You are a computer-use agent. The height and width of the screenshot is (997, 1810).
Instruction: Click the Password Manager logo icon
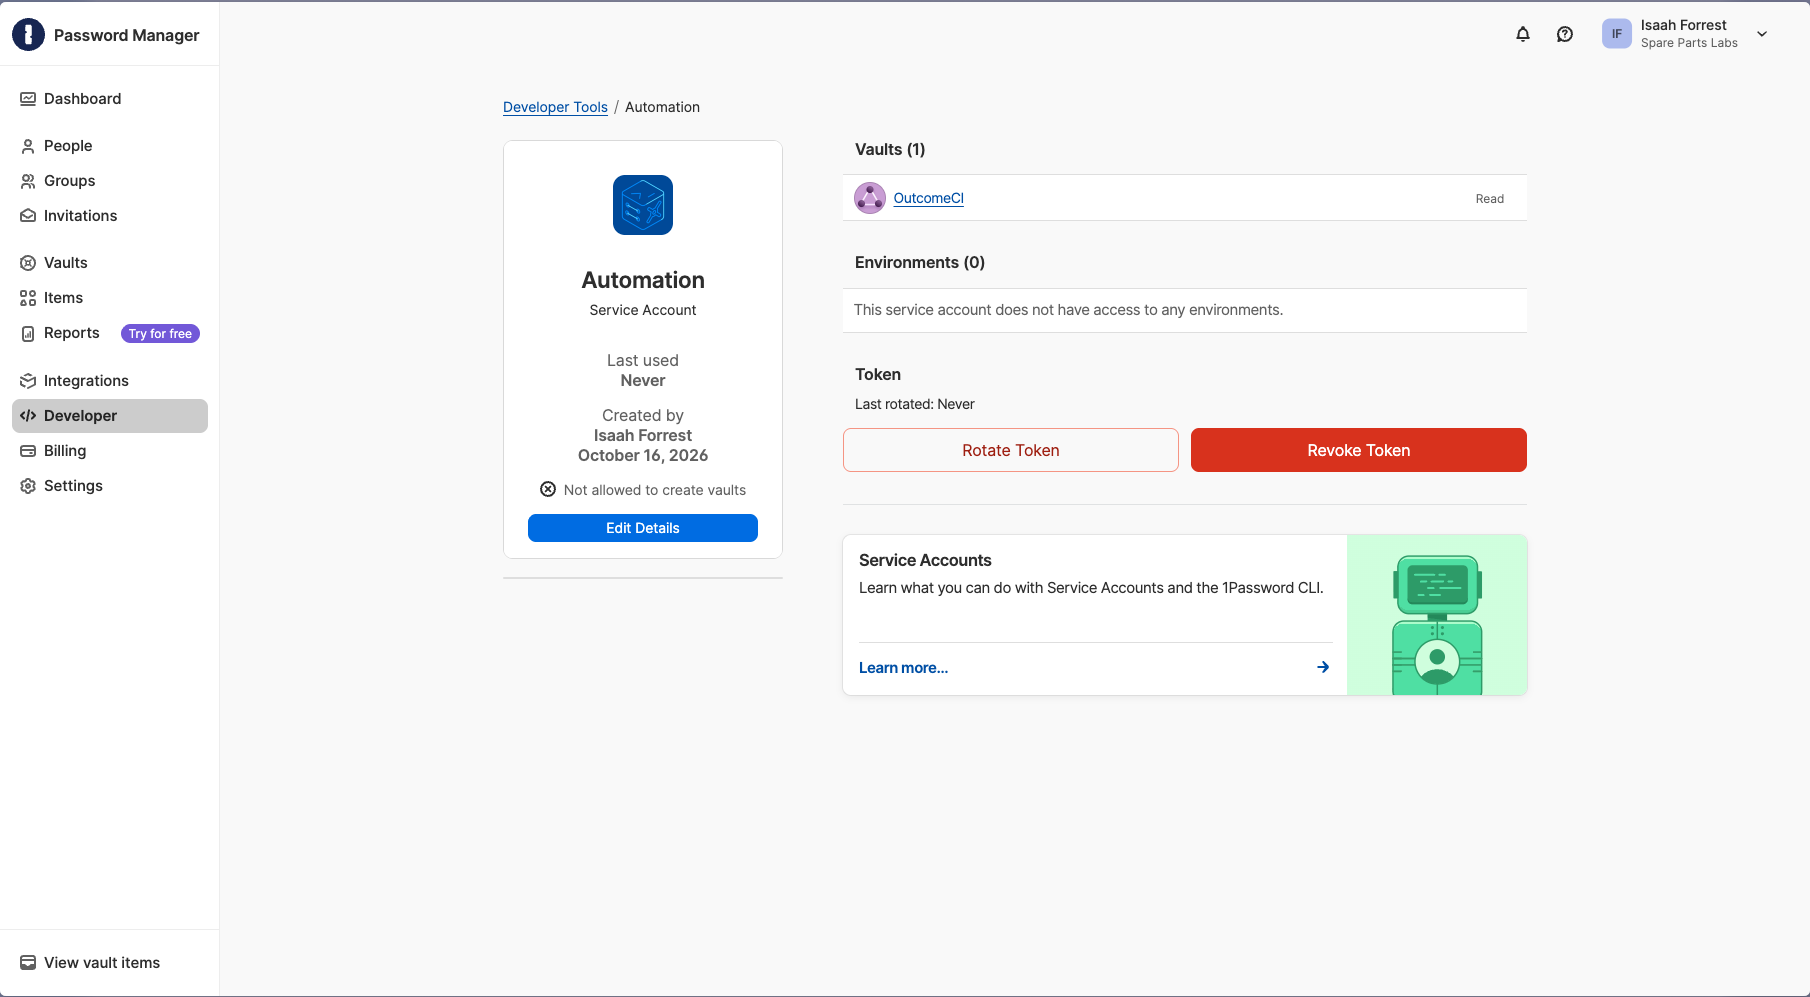tap(28, 35)
